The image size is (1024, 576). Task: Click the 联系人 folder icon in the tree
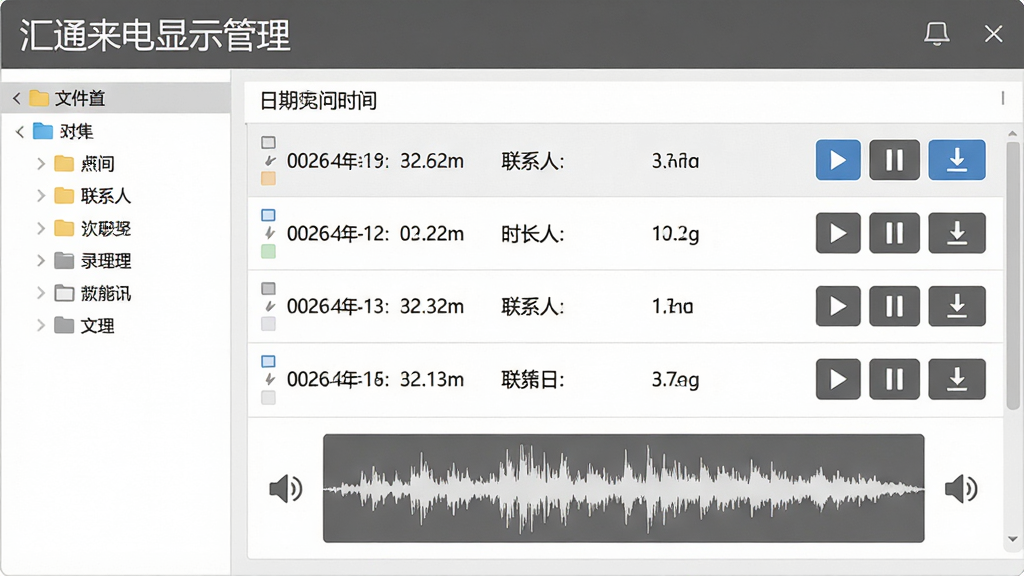[64, 195]
